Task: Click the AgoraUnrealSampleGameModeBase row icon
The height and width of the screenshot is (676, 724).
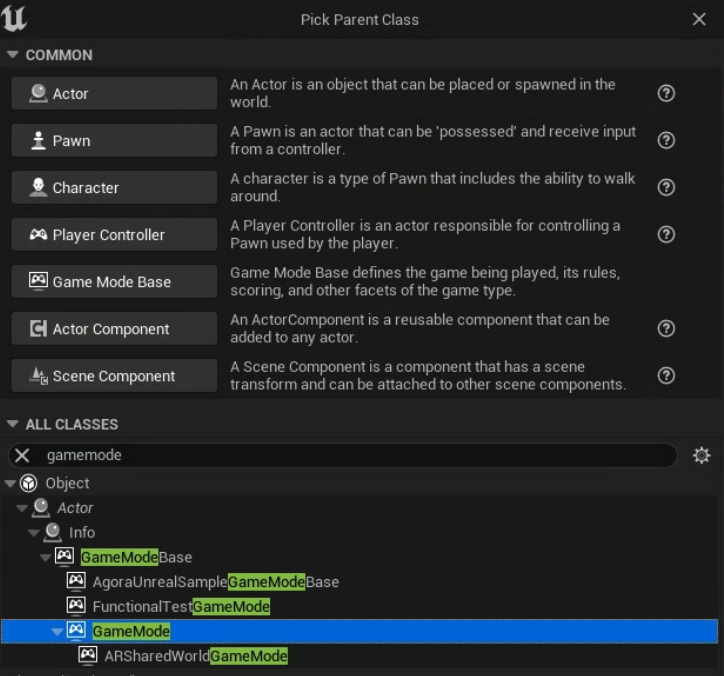Action: [76, 581]
